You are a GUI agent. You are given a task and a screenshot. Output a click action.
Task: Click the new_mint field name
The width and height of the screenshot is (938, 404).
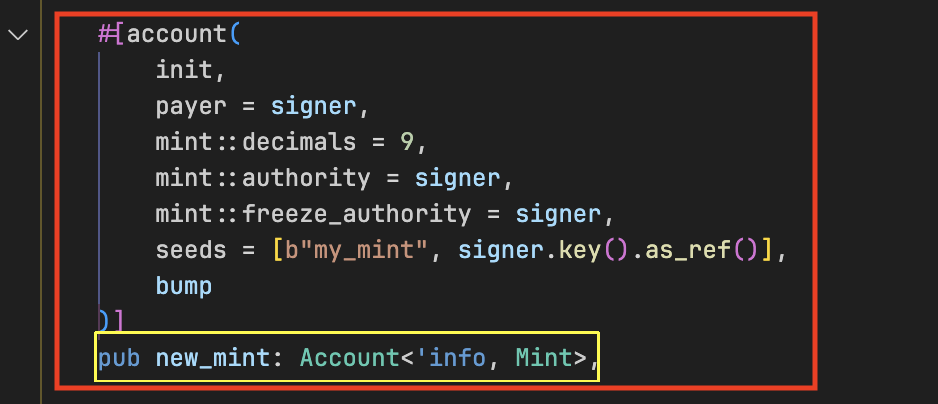pos(210,358)
